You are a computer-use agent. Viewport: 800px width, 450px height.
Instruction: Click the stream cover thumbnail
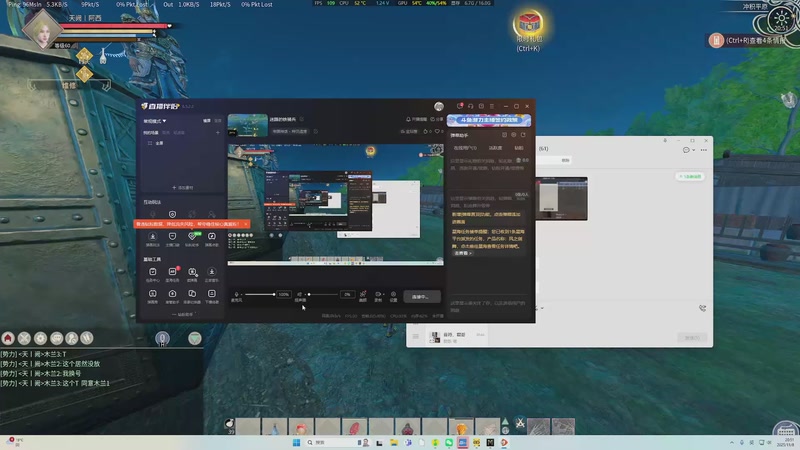pyautogui.click(x=247, y=126)
